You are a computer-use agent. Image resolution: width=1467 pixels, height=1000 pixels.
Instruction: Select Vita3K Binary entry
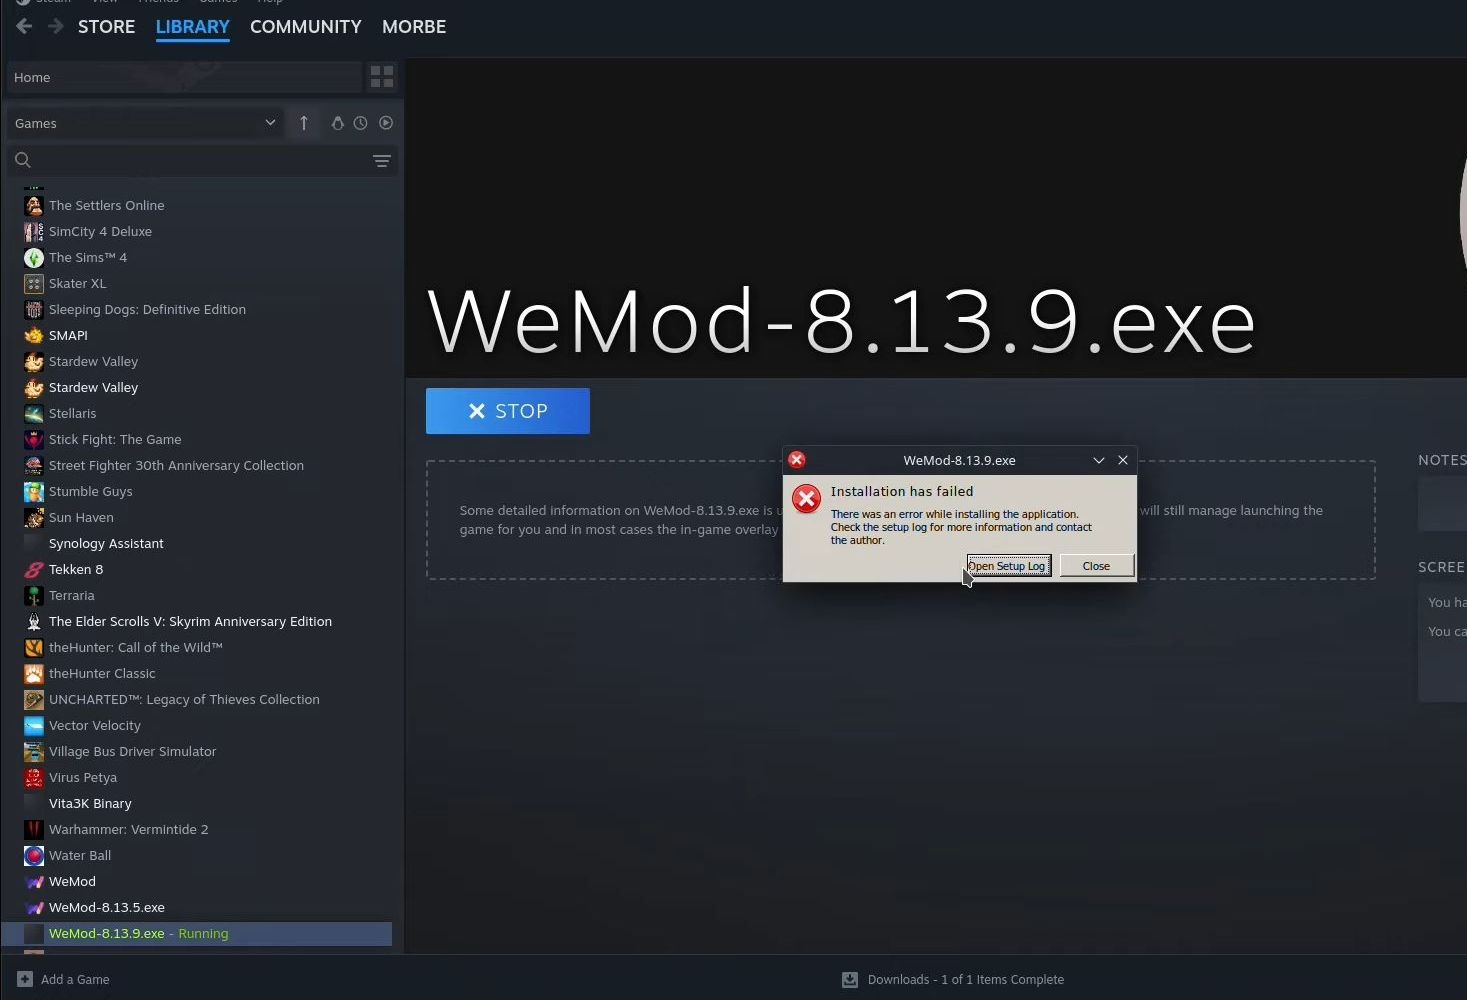coord(90,803)
